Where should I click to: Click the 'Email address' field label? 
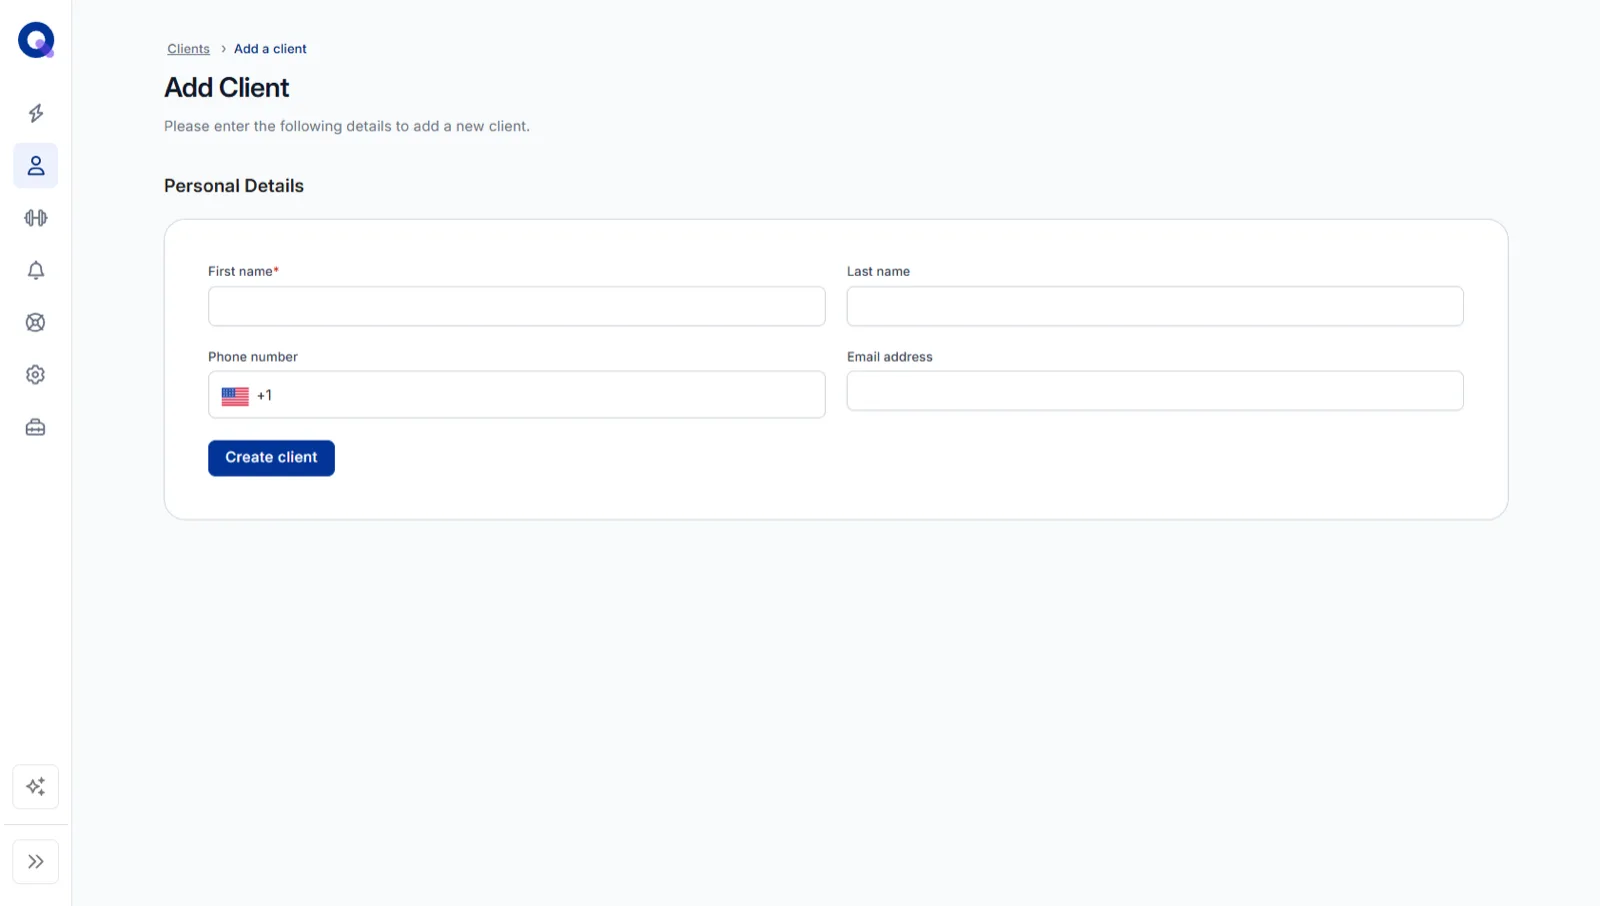coord(890,357)
